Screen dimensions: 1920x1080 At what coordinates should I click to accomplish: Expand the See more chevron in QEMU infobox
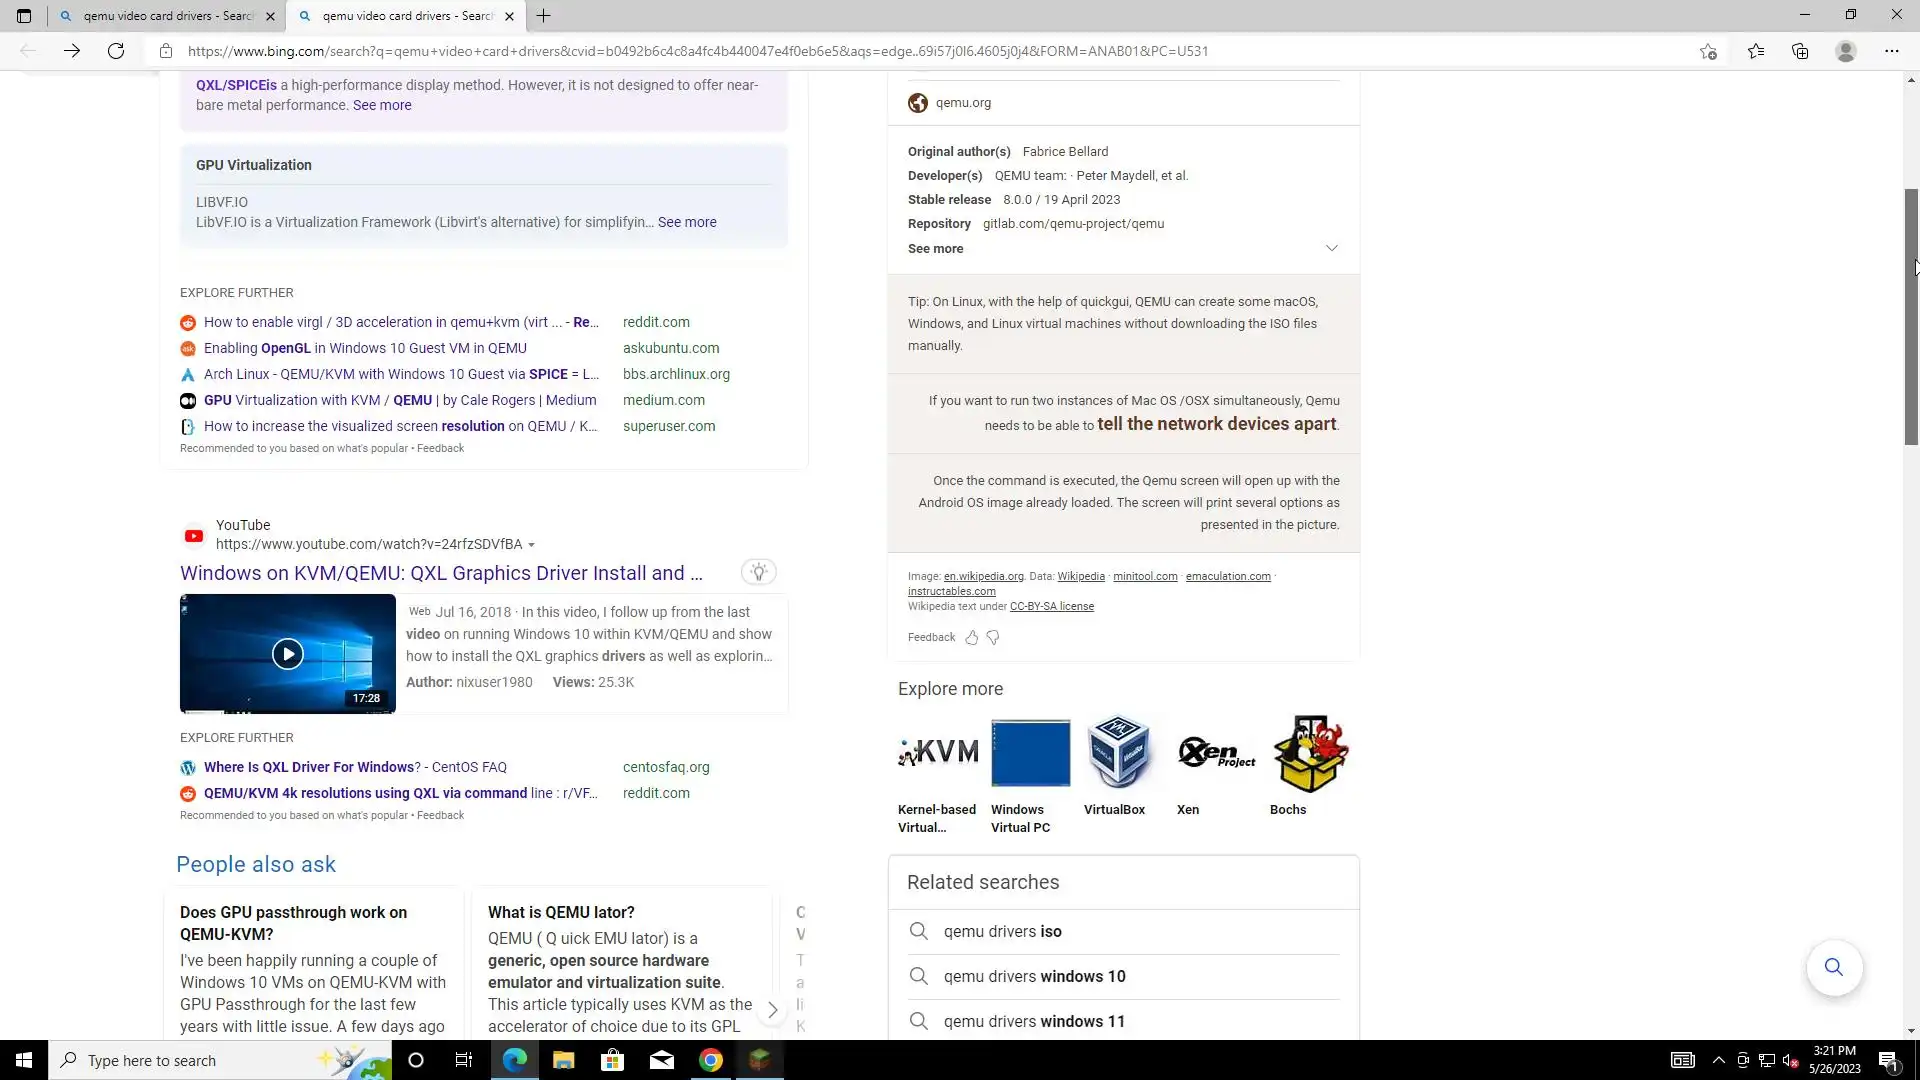coord(1331,248)
